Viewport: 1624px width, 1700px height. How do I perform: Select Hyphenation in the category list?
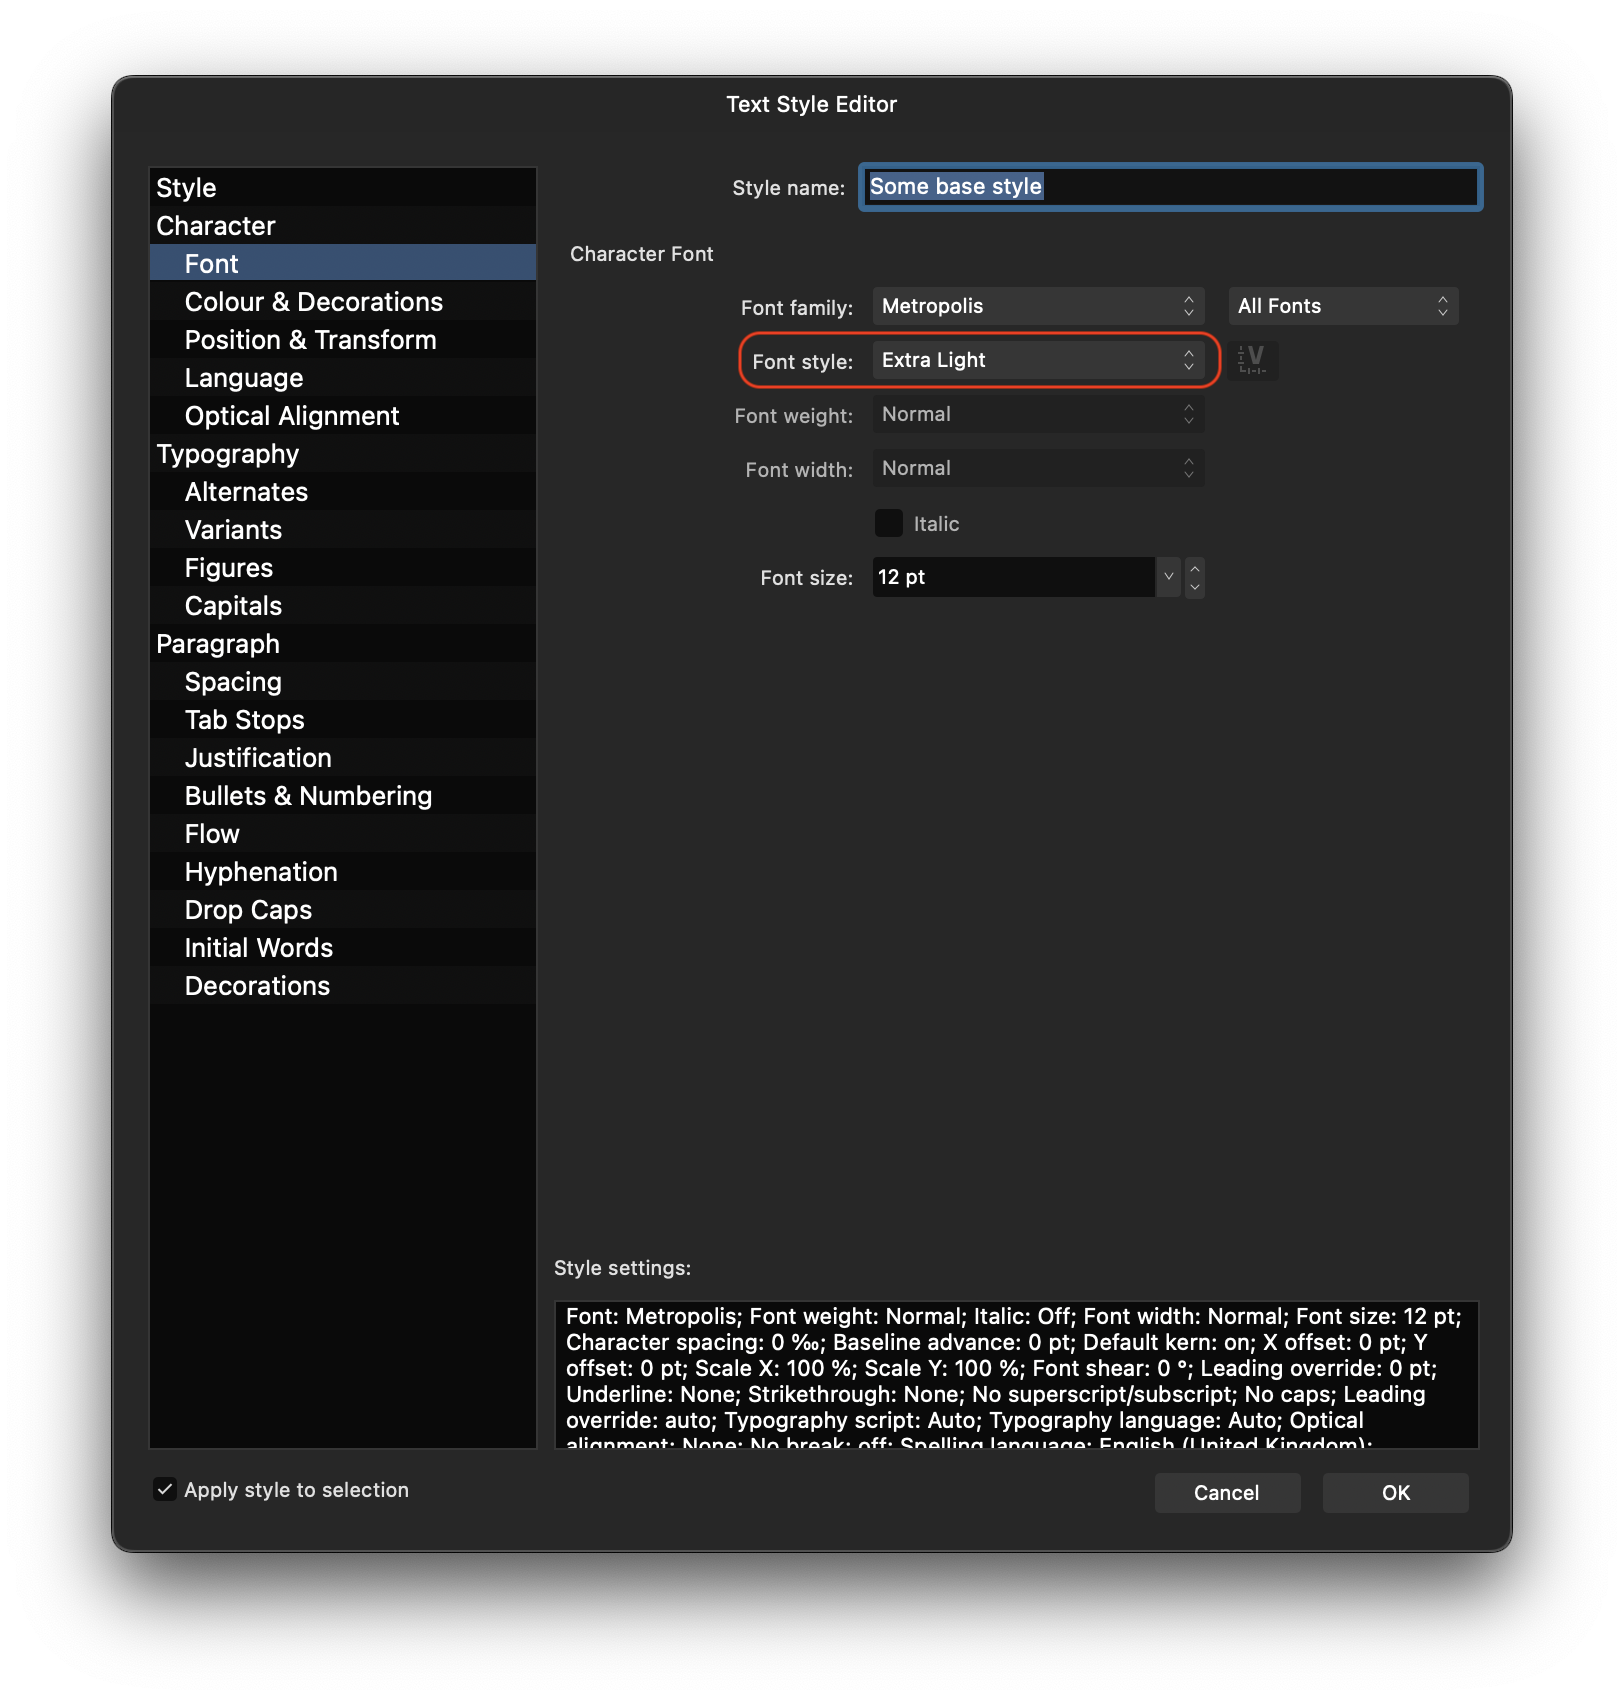pos(261,872)
